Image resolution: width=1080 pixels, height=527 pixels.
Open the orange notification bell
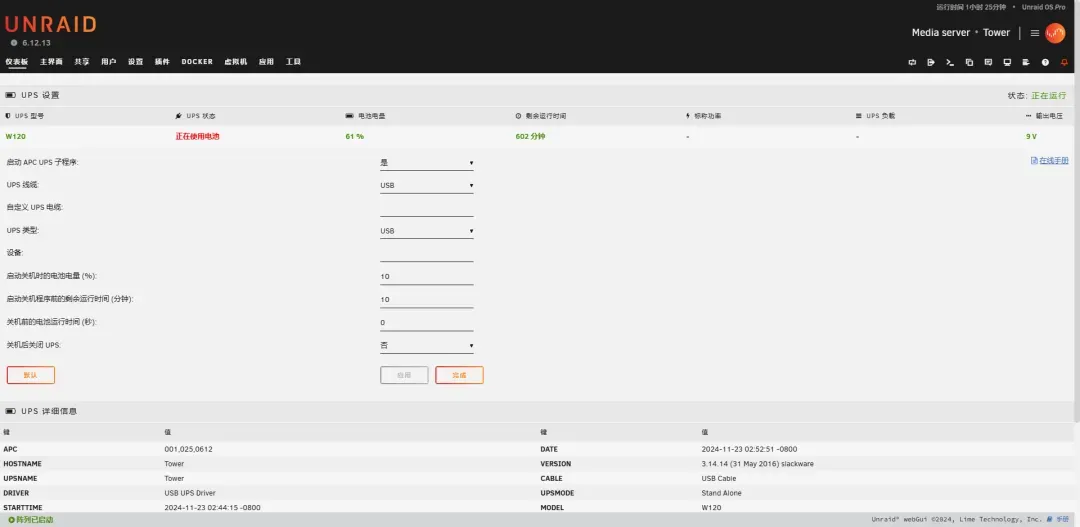tap(1064, 62)
